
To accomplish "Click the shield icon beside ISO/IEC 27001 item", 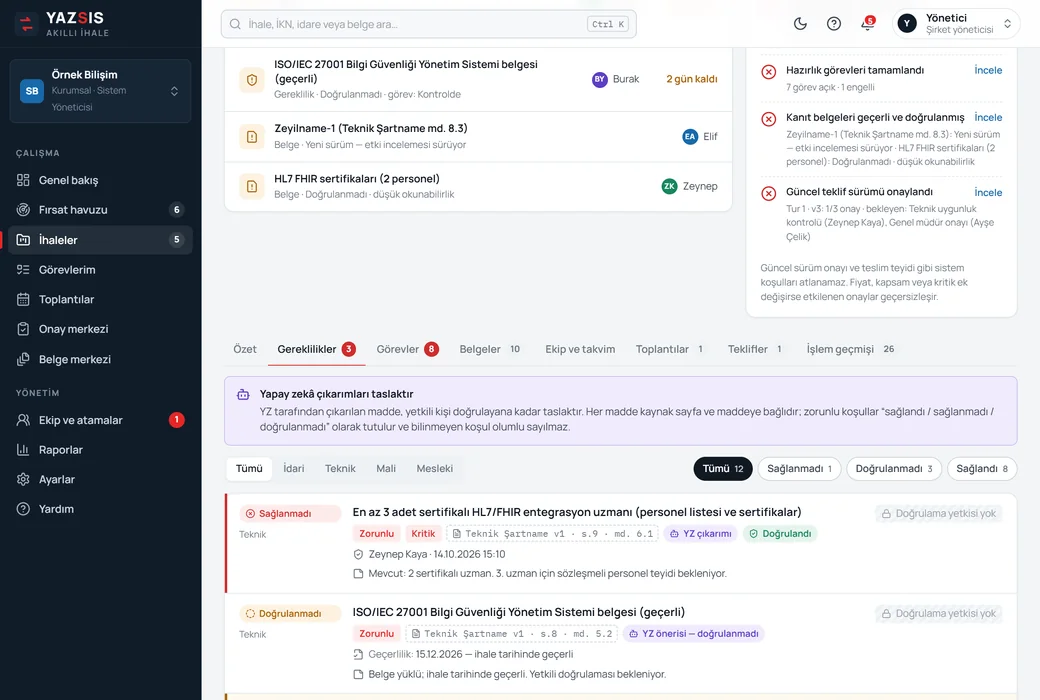I will (252, 80).
